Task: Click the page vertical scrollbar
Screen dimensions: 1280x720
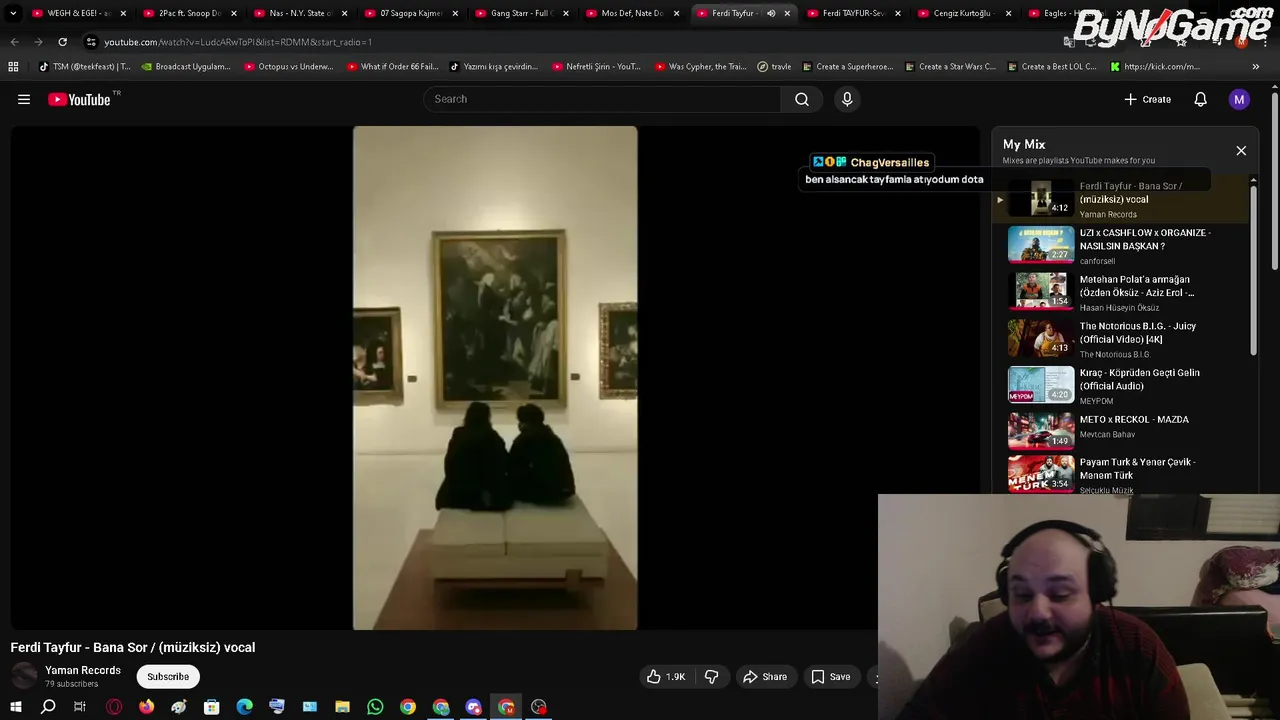Action: 1275,182
